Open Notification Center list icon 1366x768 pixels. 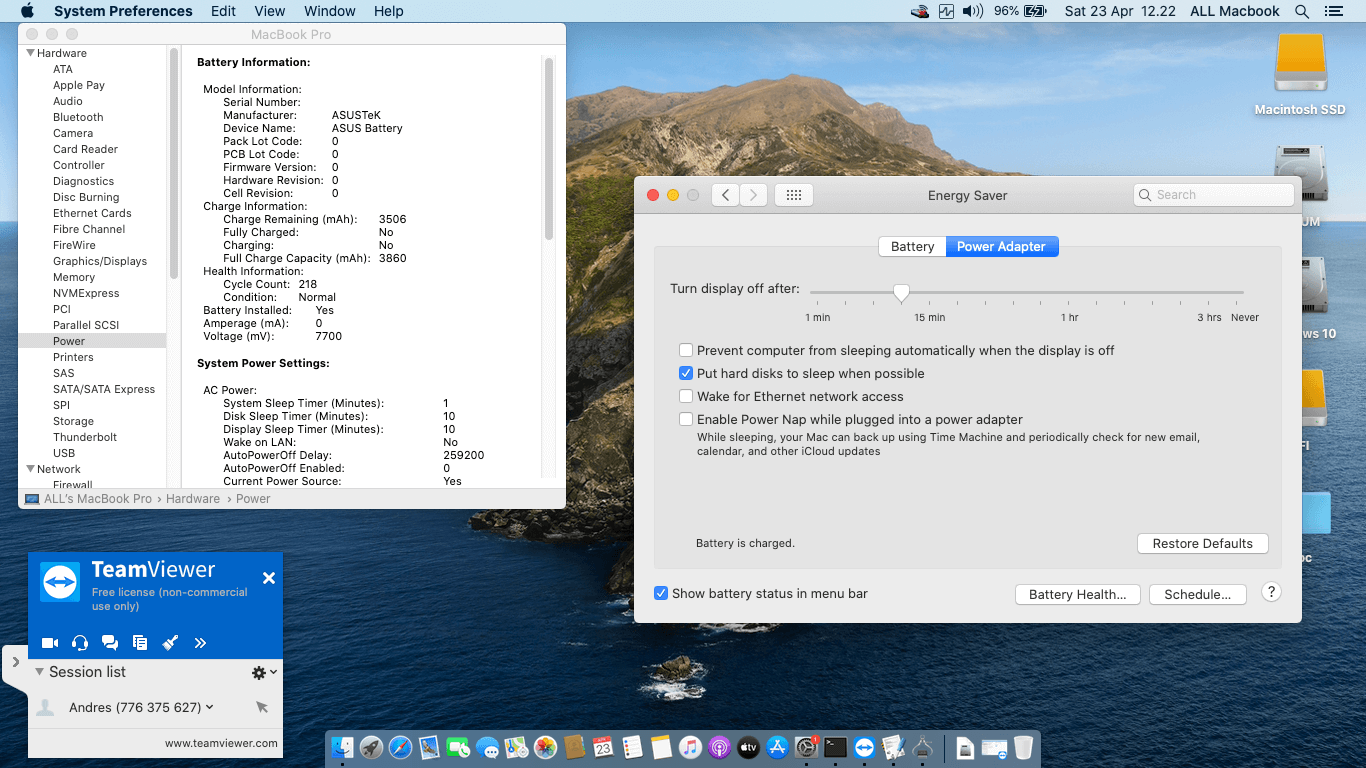click(x=1333, y=11)
